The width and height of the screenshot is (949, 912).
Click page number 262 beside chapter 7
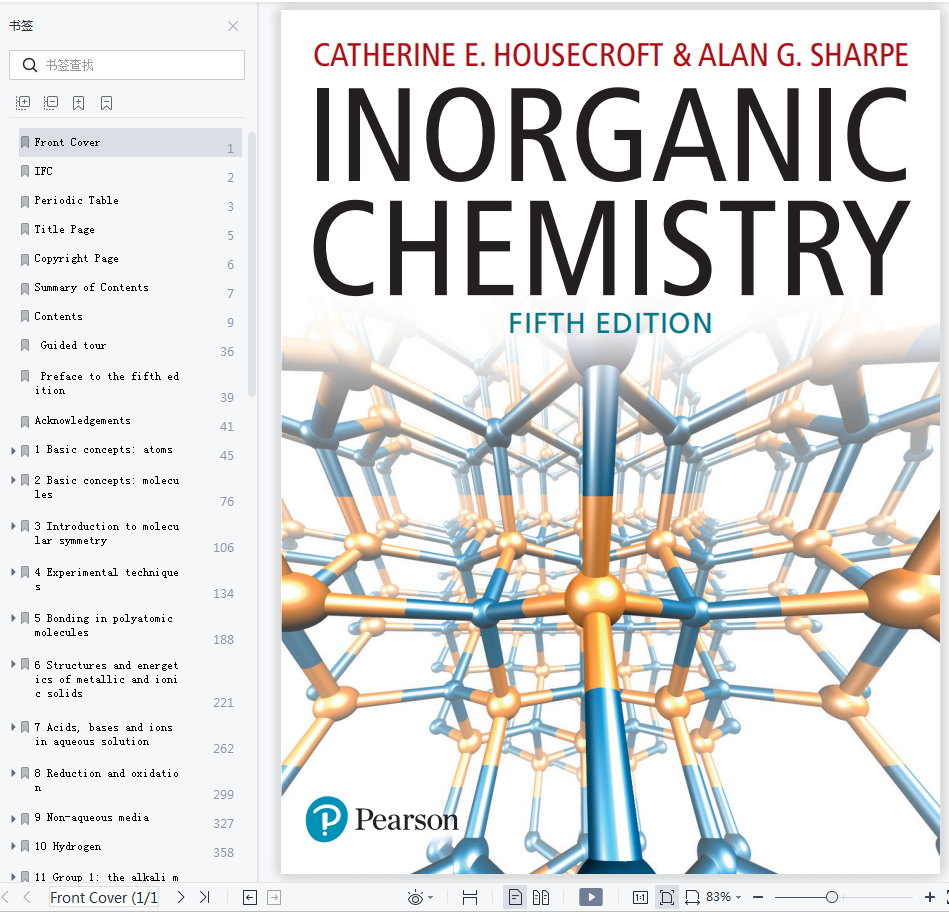point(223,749)
